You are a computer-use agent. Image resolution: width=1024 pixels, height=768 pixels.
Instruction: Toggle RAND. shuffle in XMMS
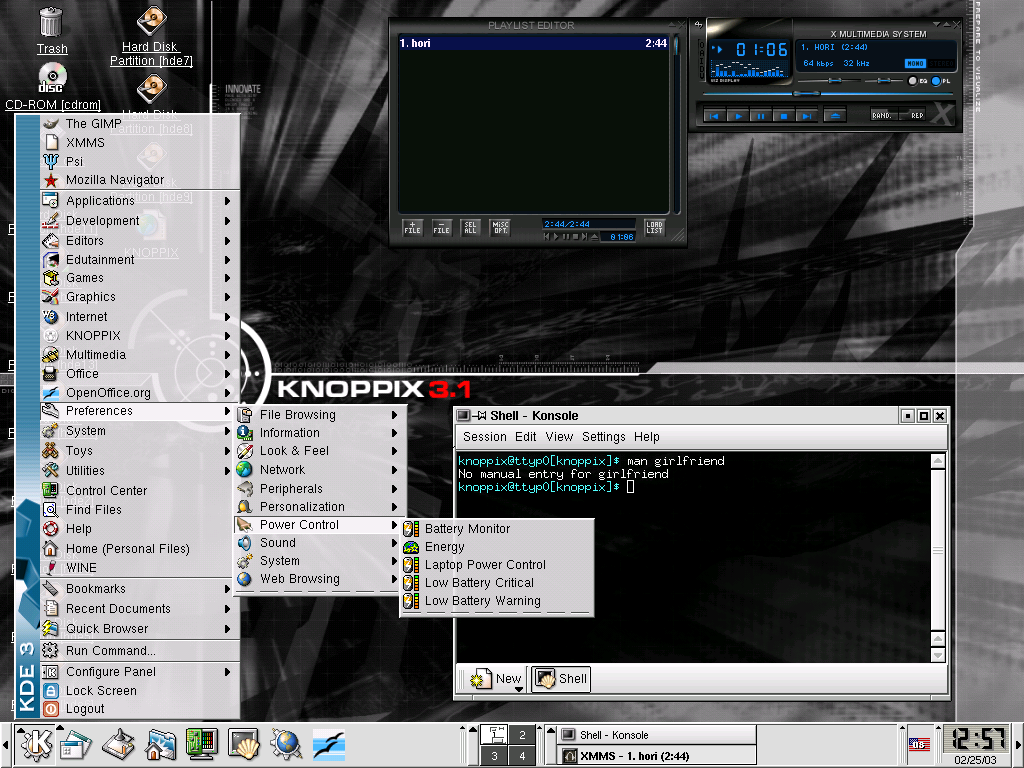click(x=882, y=115)
